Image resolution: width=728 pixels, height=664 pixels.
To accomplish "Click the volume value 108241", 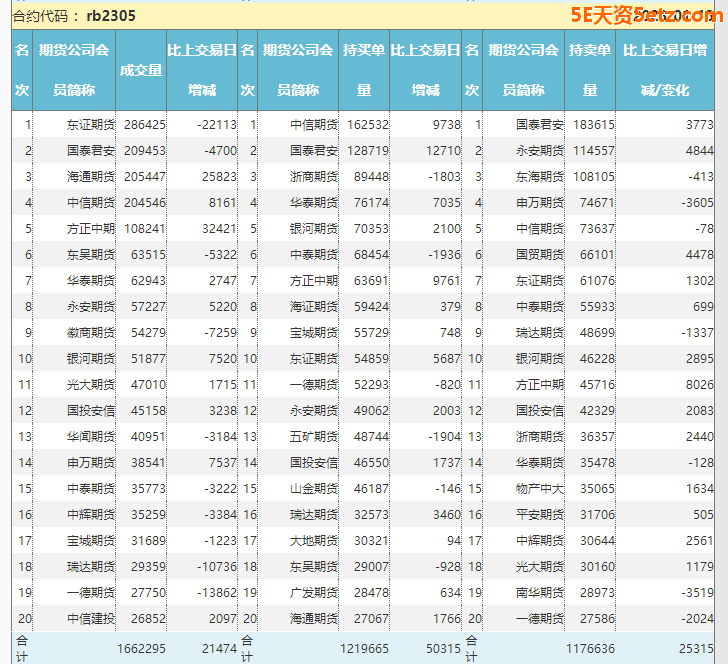I will [144, 229].
